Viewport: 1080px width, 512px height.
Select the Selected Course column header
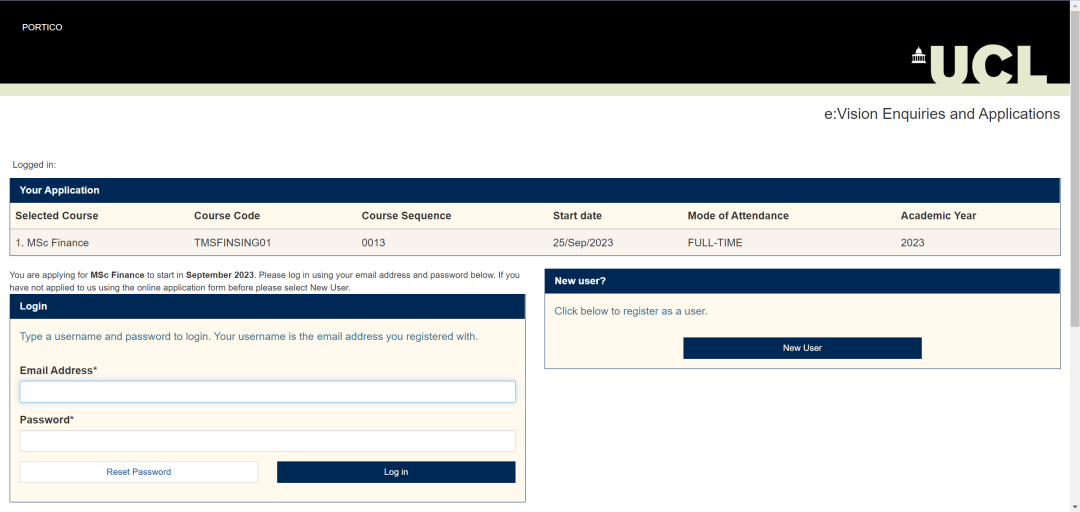coord(57,216)
